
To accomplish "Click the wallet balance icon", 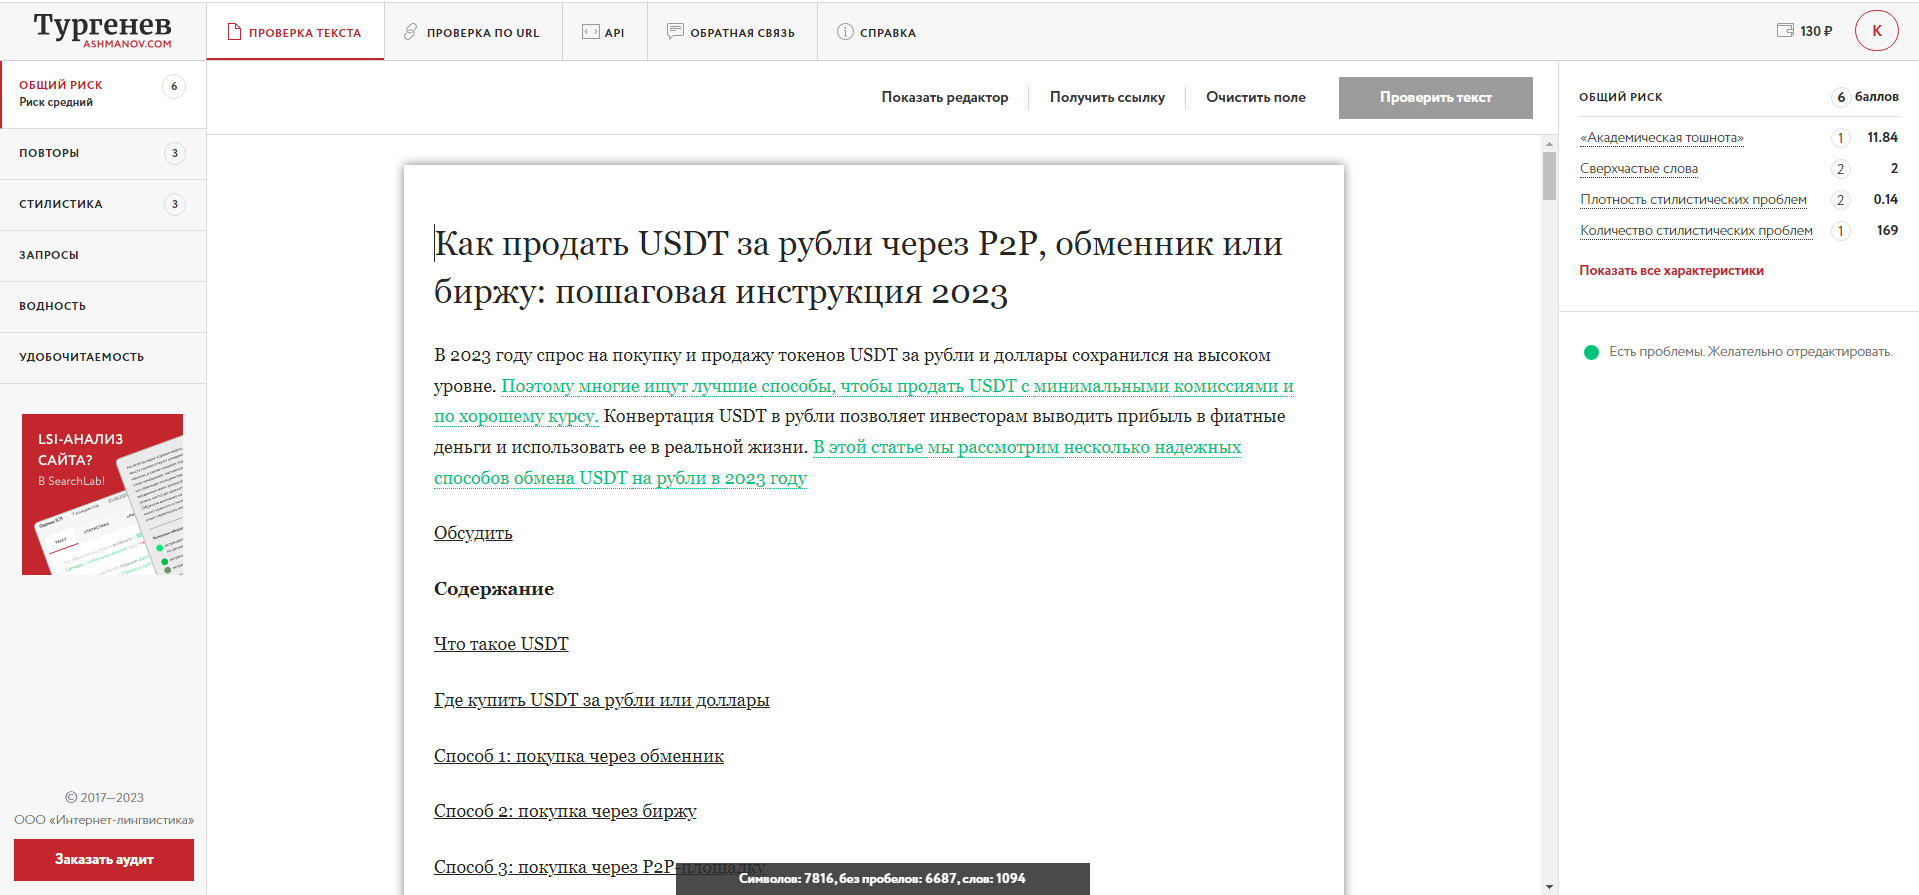I will [x=1785, y=31].
